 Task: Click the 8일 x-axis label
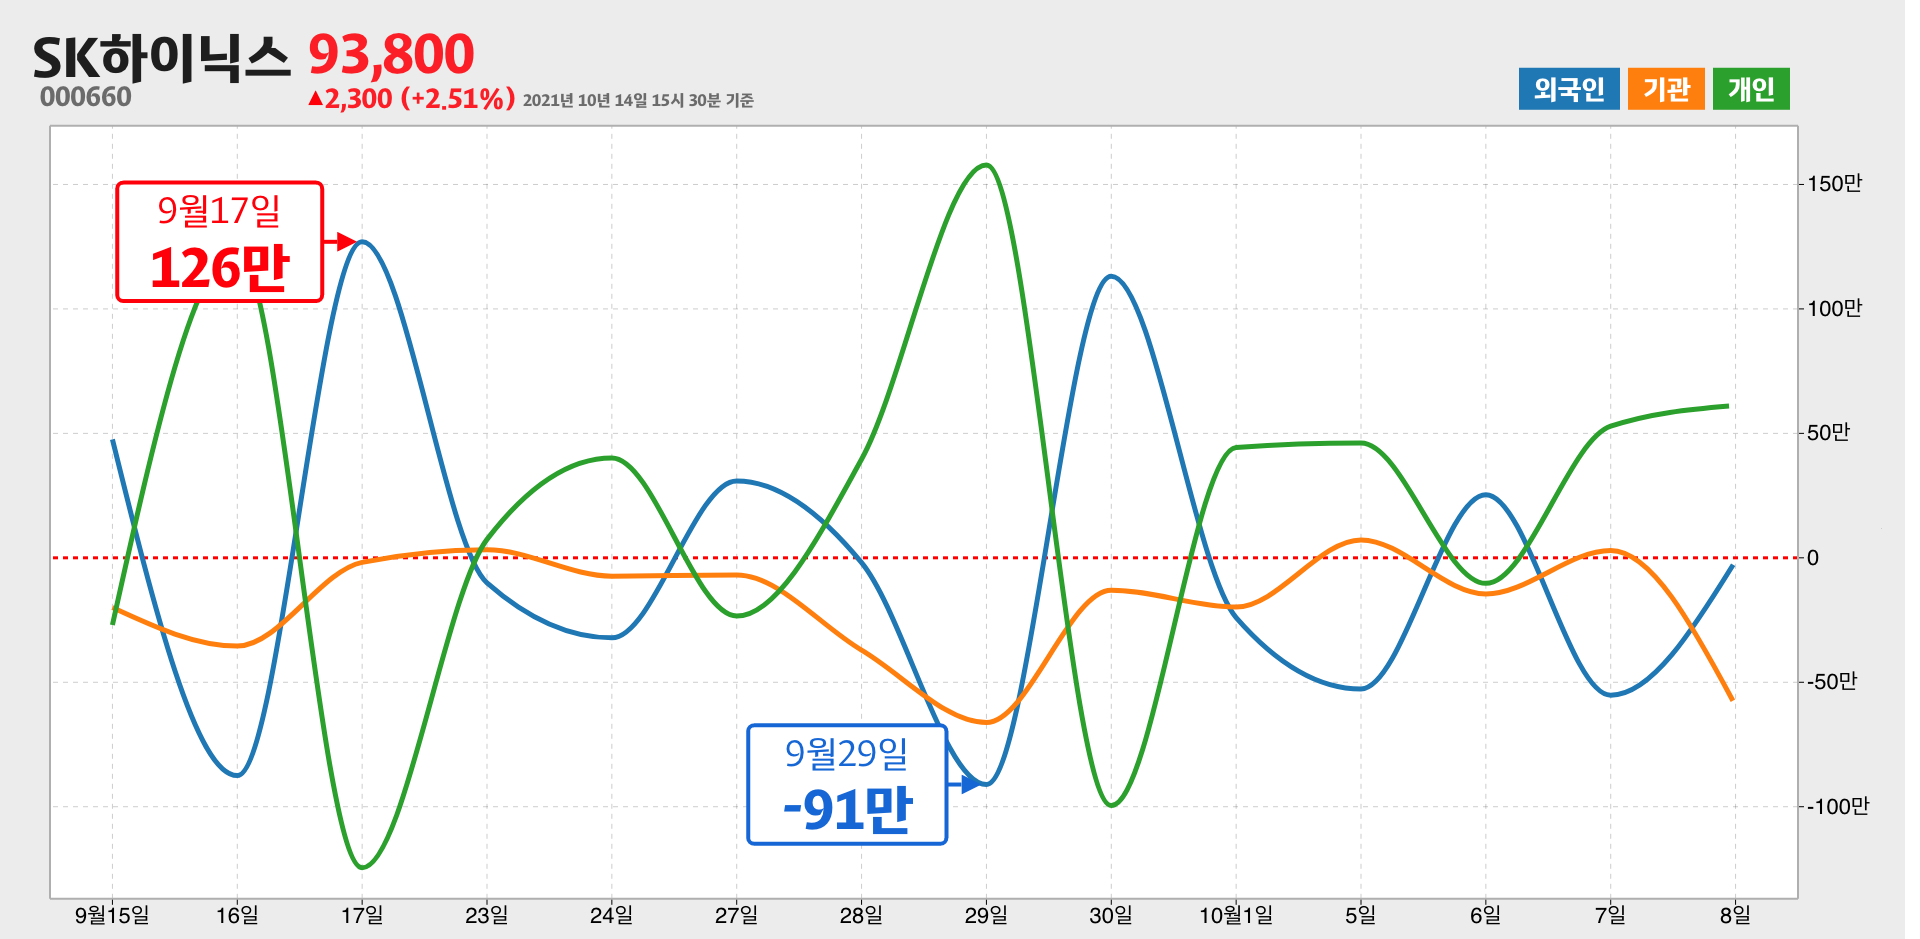click(1735, 915)
